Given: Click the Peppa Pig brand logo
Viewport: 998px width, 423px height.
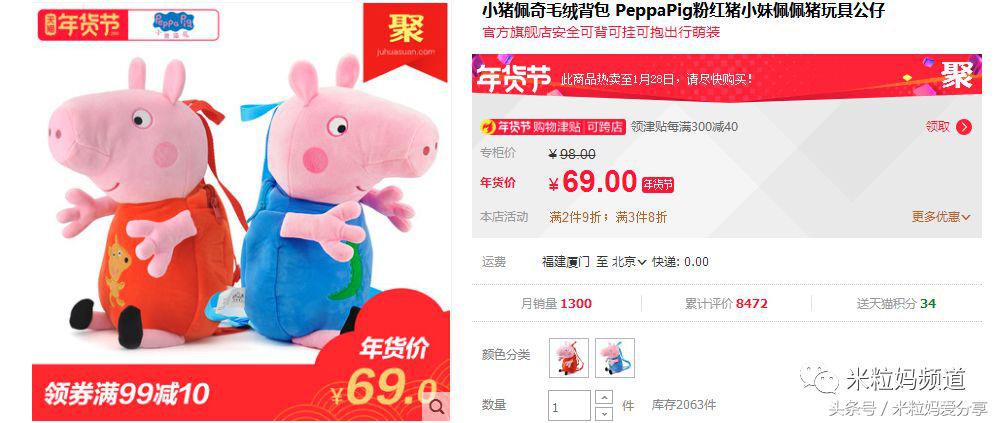Looking at the screenshot, I should coord(173,25).
